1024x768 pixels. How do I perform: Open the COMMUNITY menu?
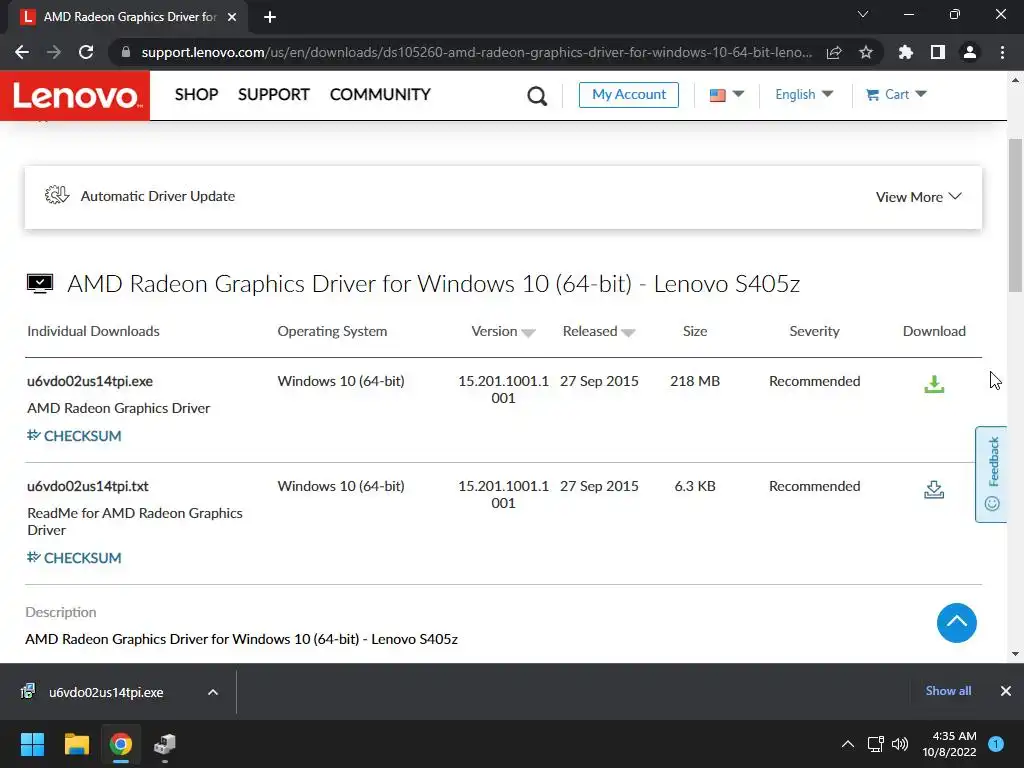tap(380, 95)
